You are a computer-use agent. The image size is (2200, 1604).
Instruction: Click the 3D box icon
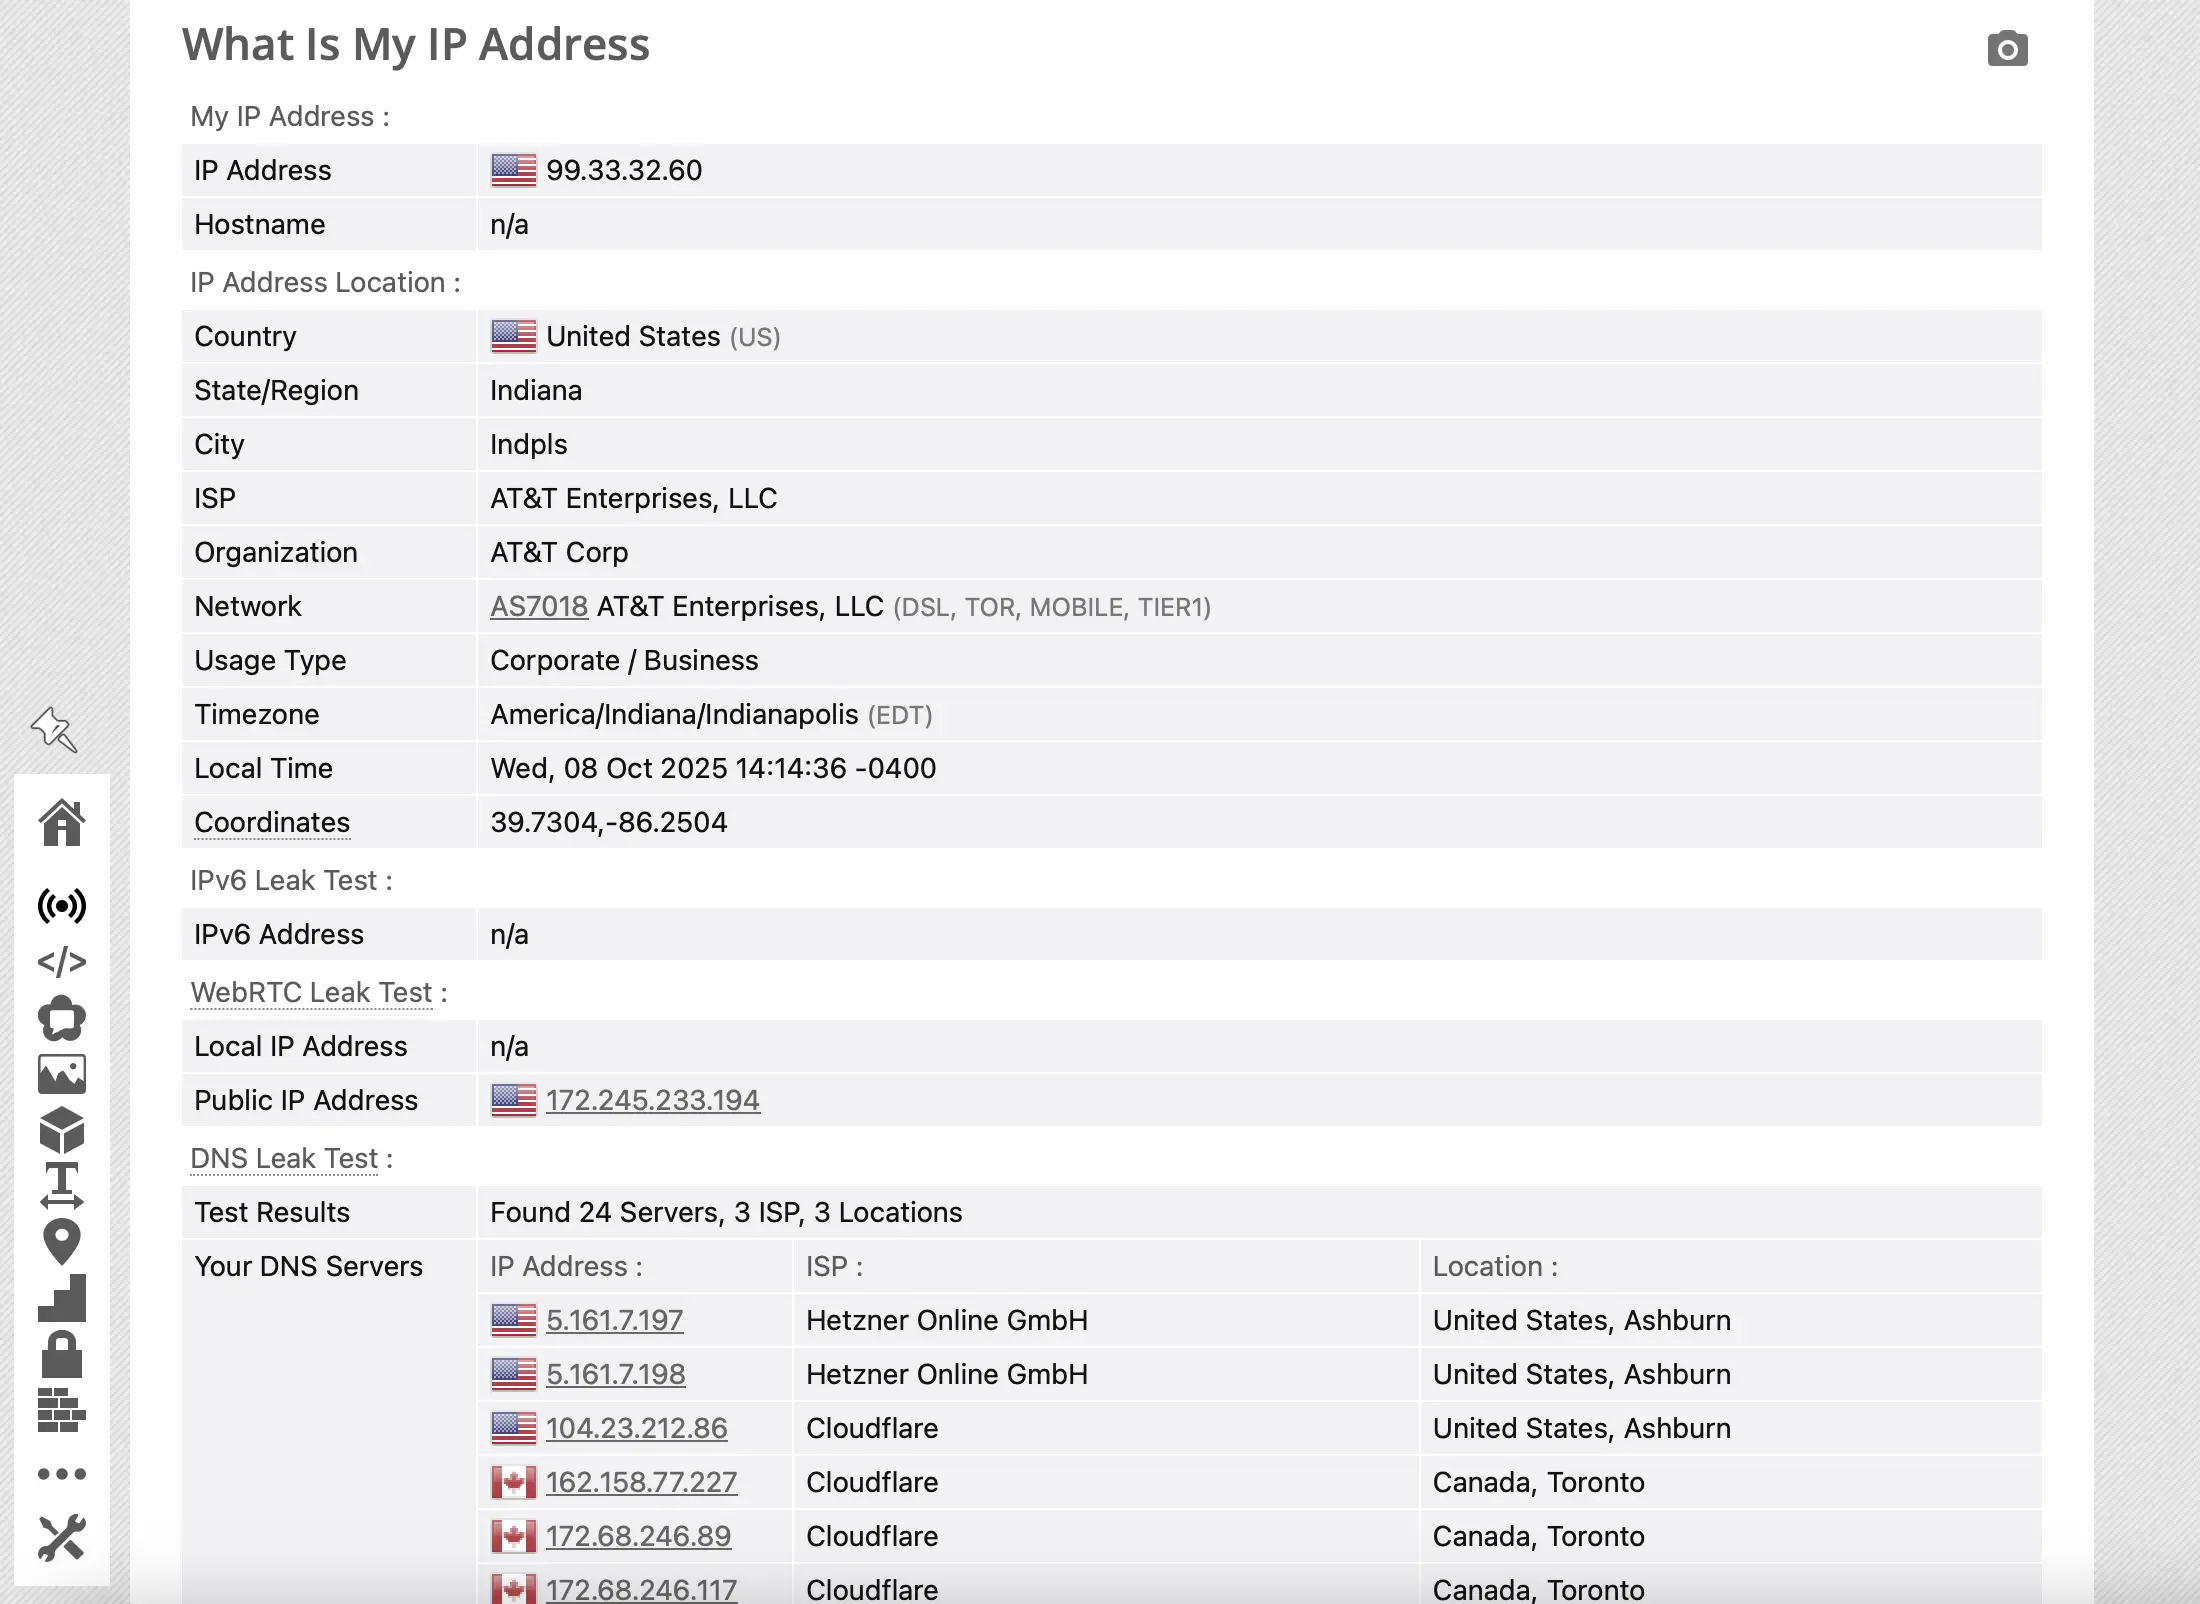[x=62, y=1131]
